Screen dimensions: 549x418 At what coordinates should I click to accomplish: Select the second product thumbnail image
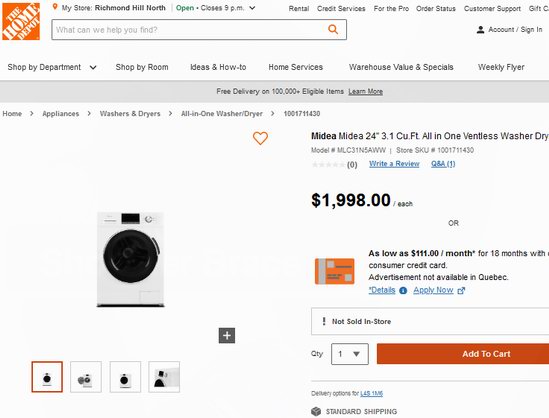86,377
